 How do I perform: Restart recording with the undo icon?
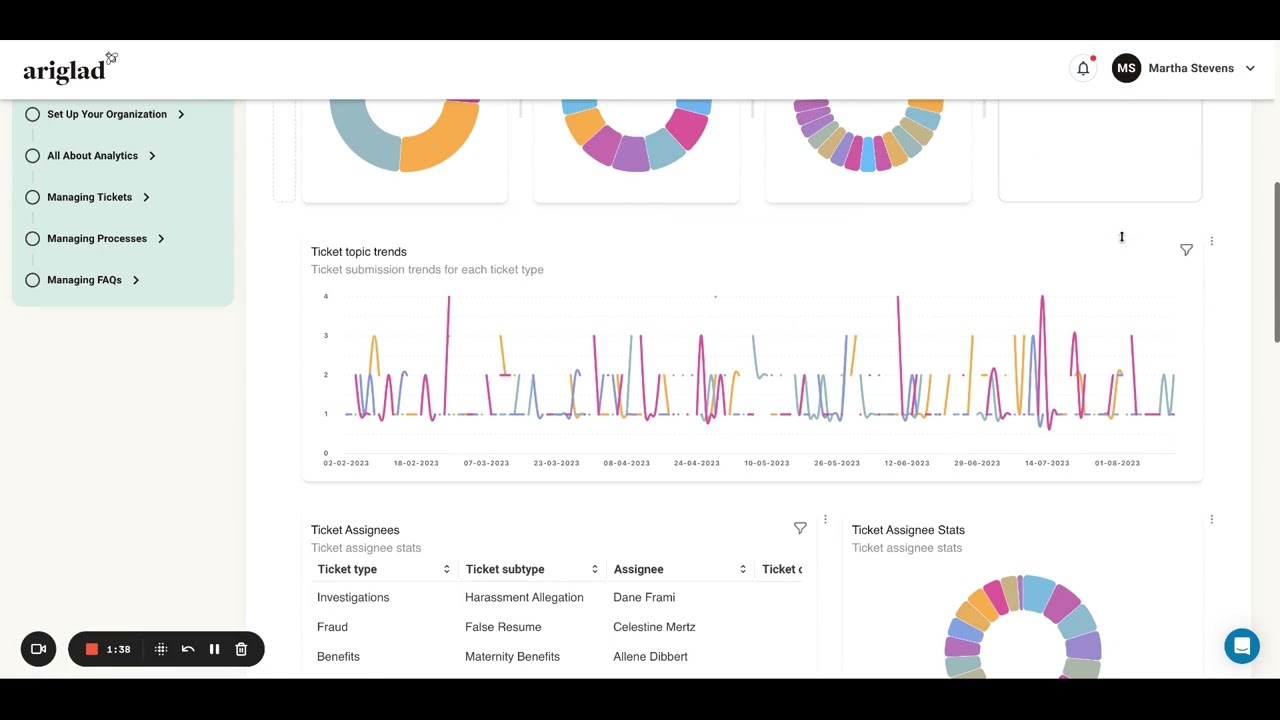click(188, 649)
